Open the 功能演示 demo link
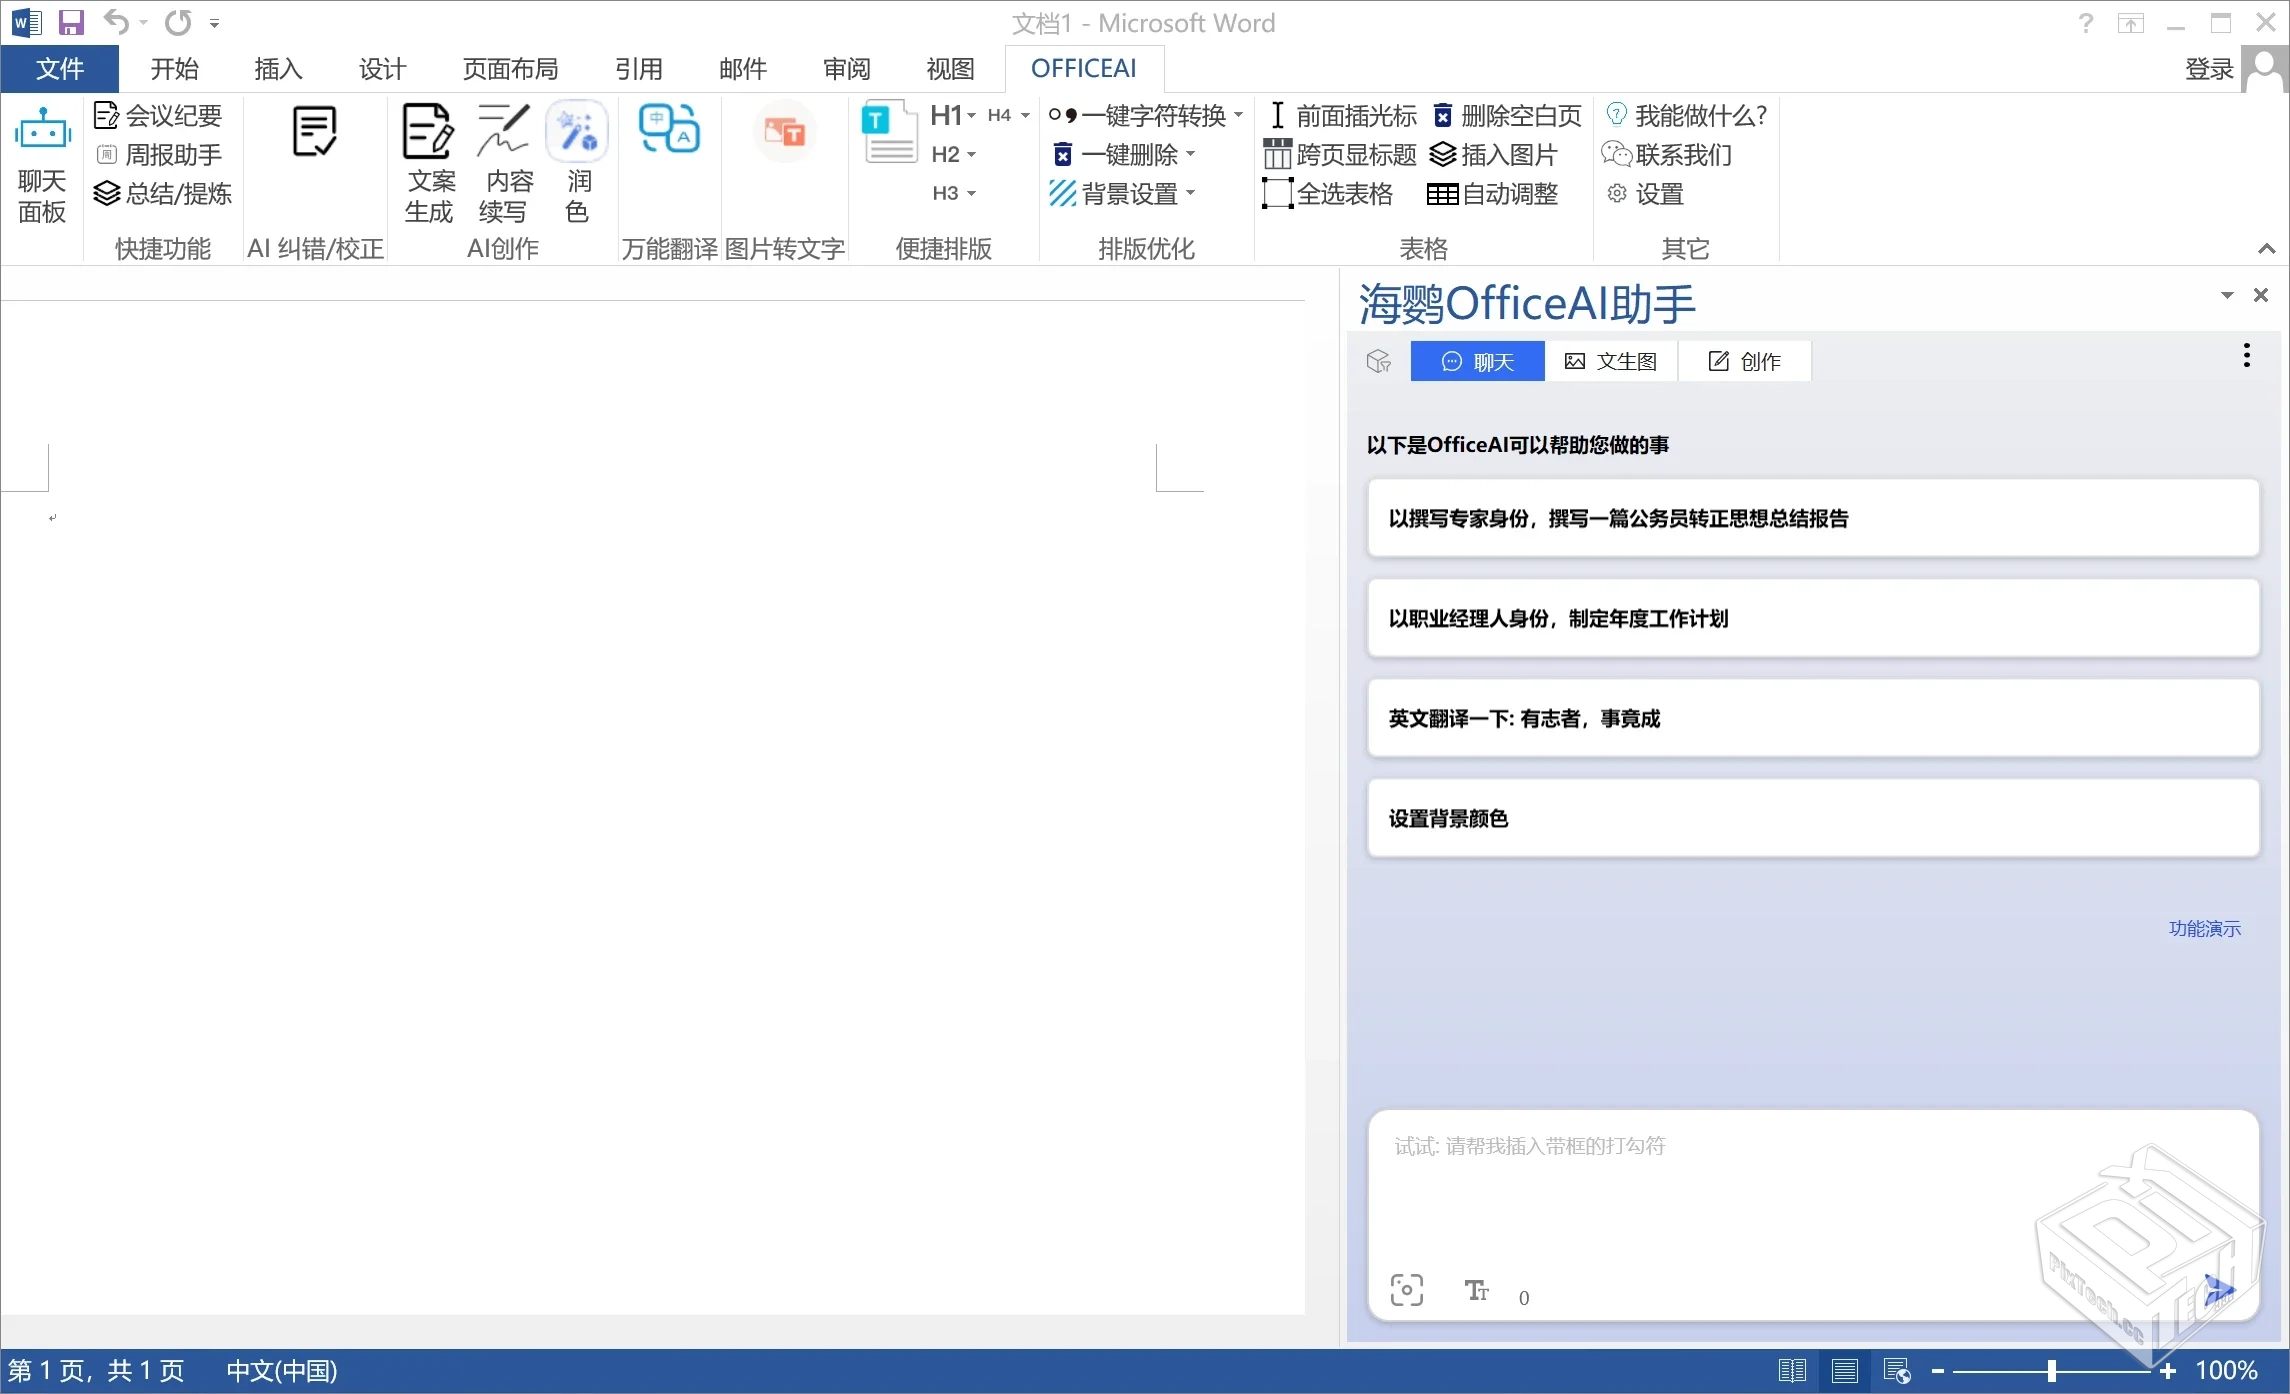The image size is (2290, 1394). coord(2204,929)
